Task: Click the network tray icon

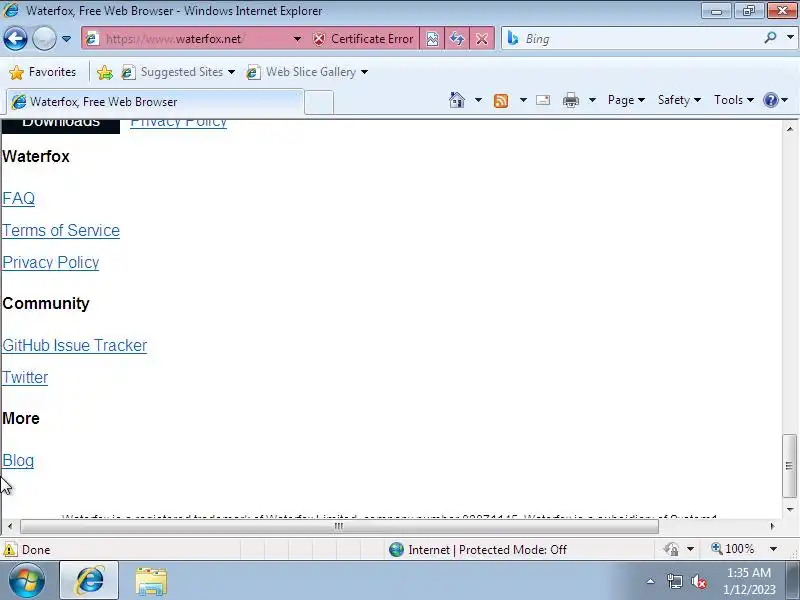Action: click(674, 581)
